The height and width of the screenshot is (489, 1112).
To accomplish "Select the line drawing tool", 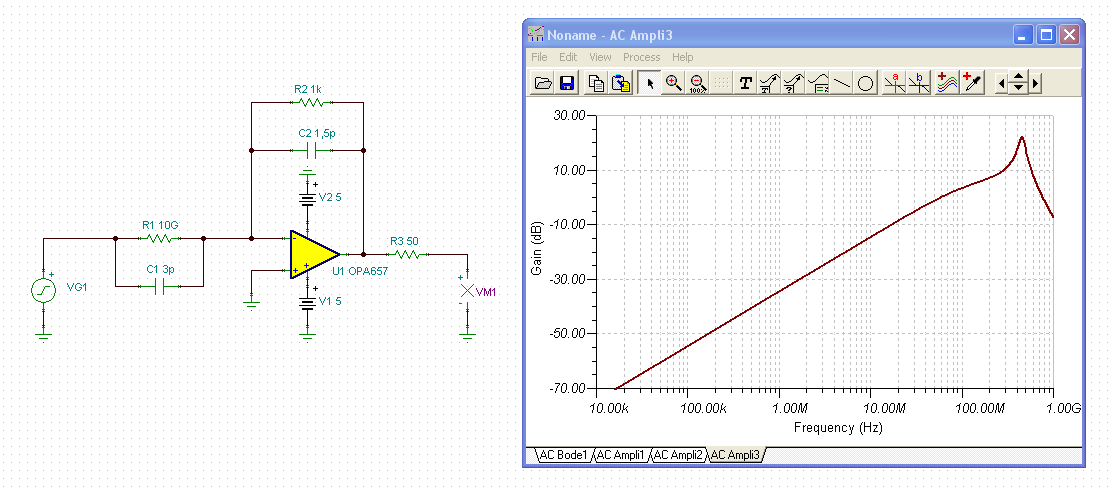I will click(842, 83).
